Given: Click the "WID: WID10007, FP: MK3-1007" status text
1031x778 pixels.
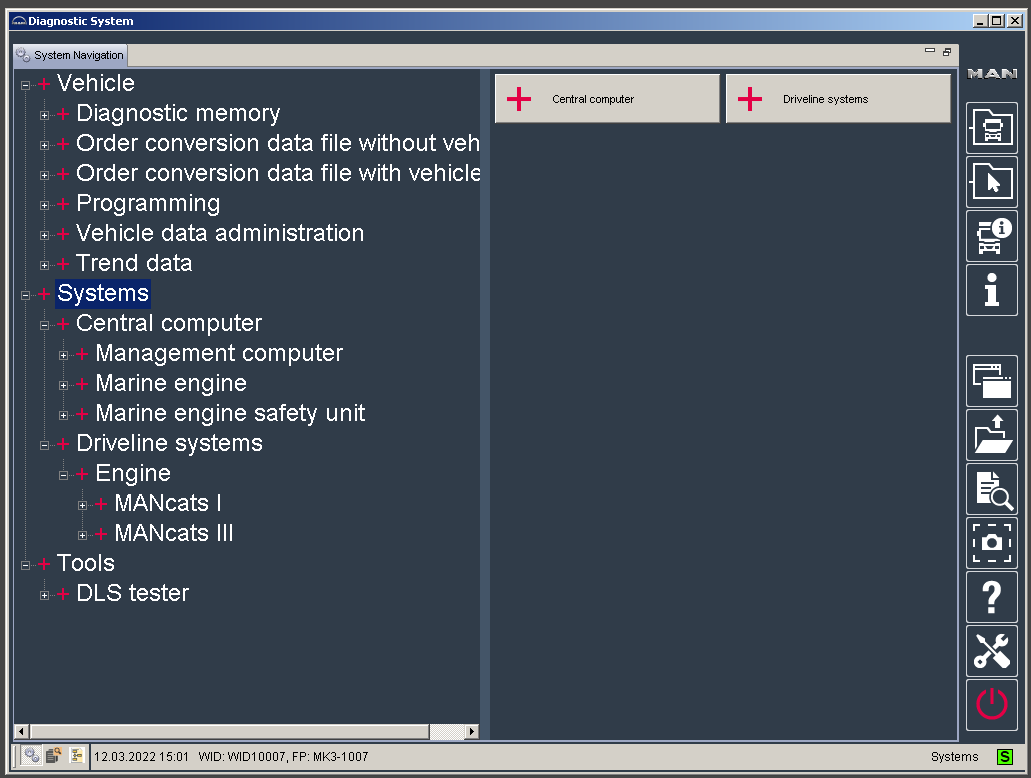Looking at the screenshot, I should pyautogui.click(x=283, y=757).
